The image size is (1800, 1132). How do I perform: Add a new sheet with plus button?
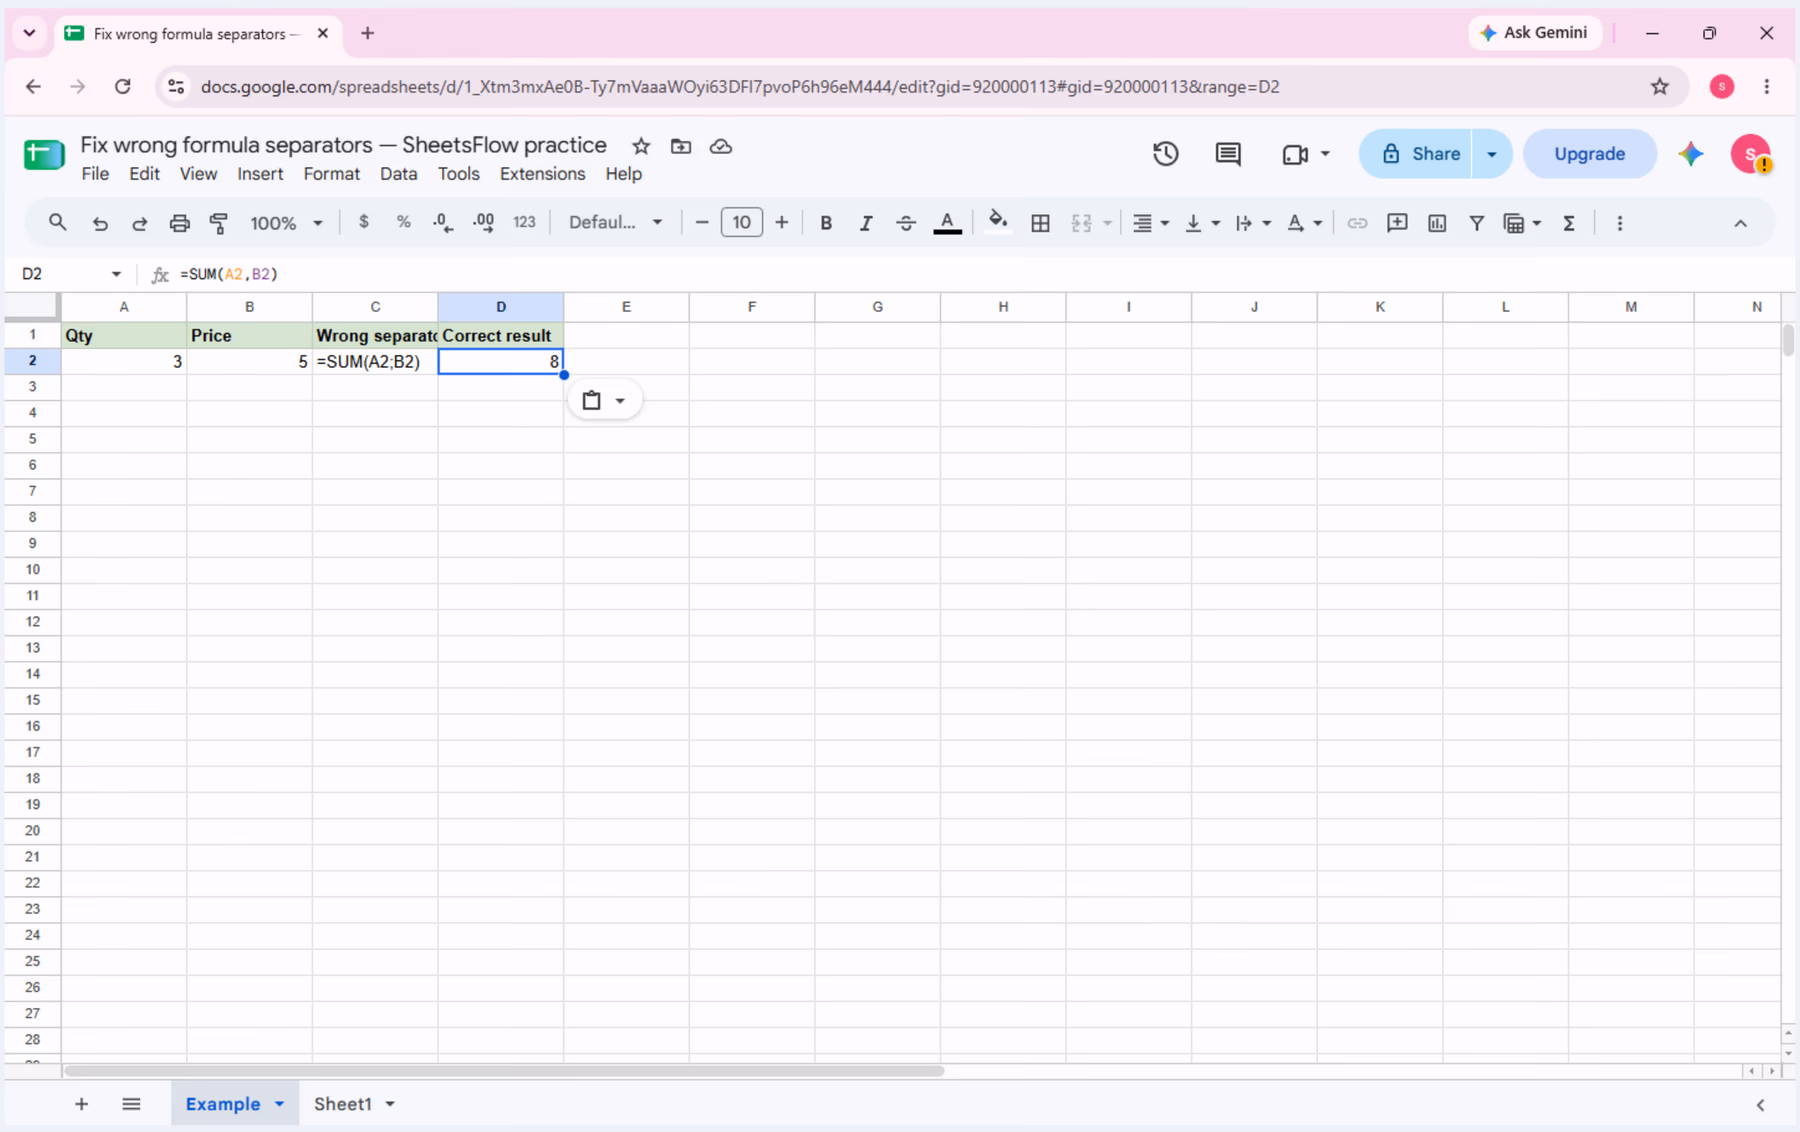81,1104
